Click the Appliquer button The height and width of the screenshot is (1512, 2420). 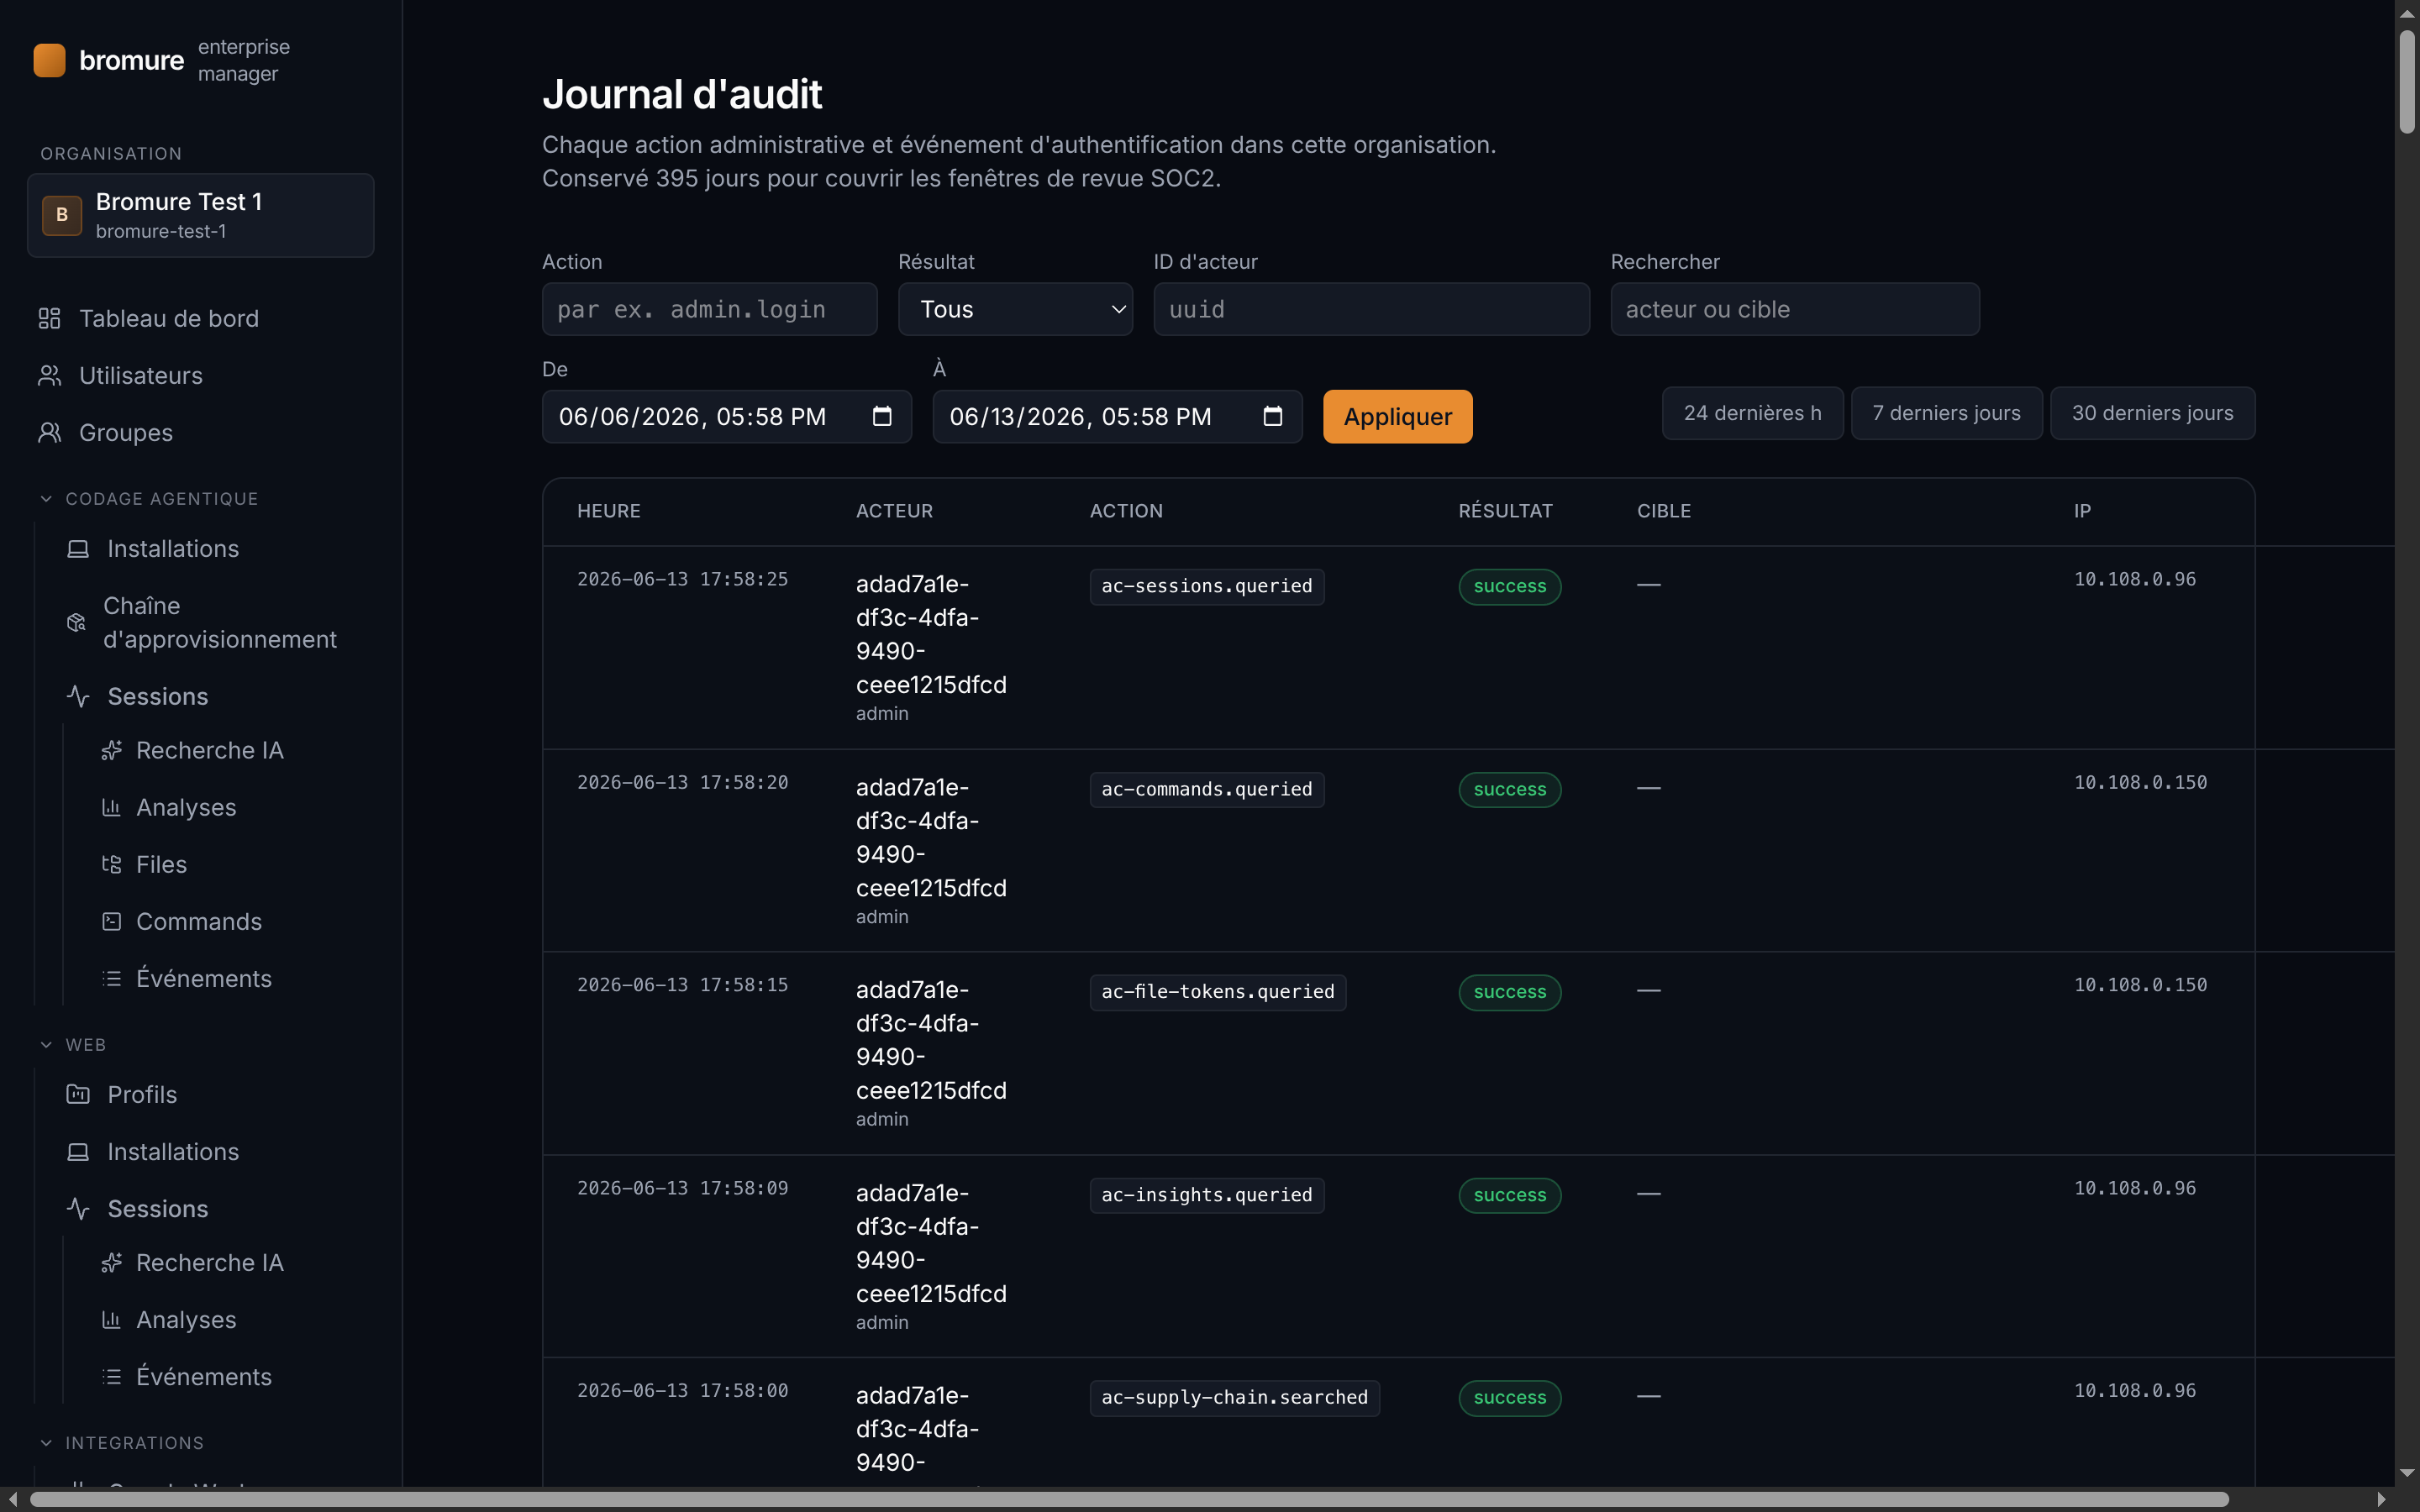click(x=1397, y=416)
